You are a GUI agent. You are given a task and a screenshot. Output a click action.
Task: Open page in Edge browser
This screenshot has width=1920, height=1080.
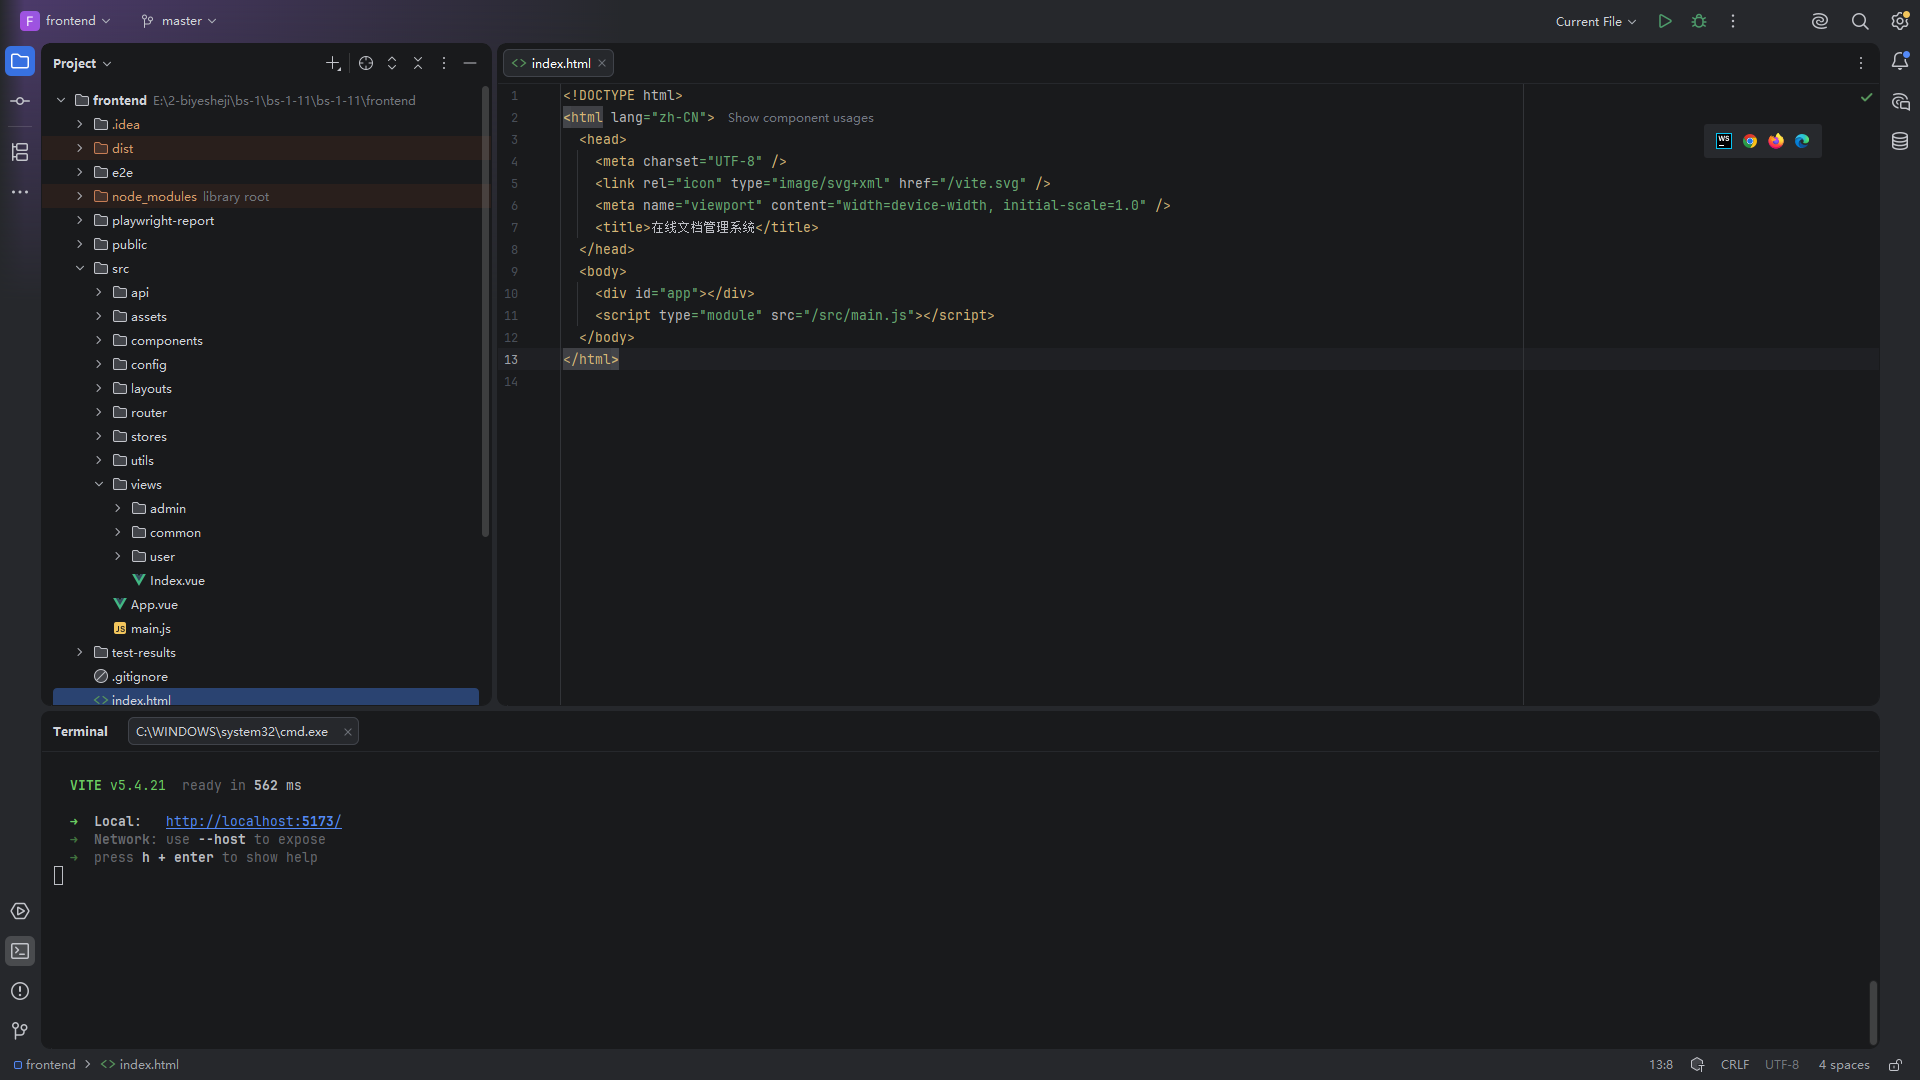pyautogui.click(x=1802, y=141)
